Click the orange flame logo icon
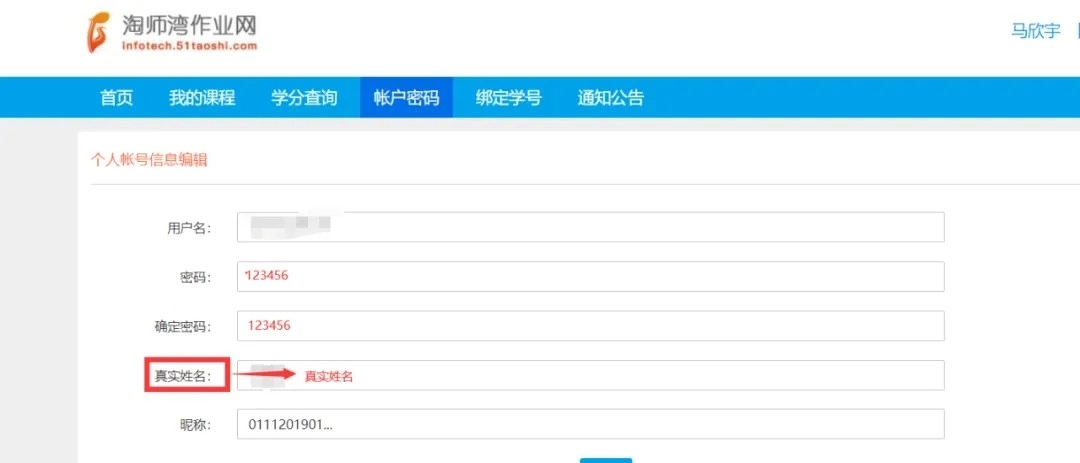The image size is (1080, 463). point(99,32)
